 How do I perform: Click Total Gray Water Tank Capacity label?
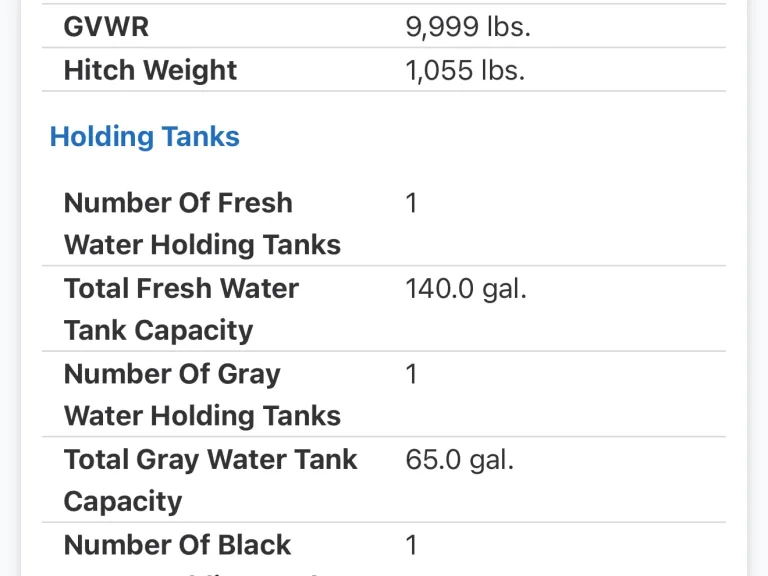pos(211,480)
